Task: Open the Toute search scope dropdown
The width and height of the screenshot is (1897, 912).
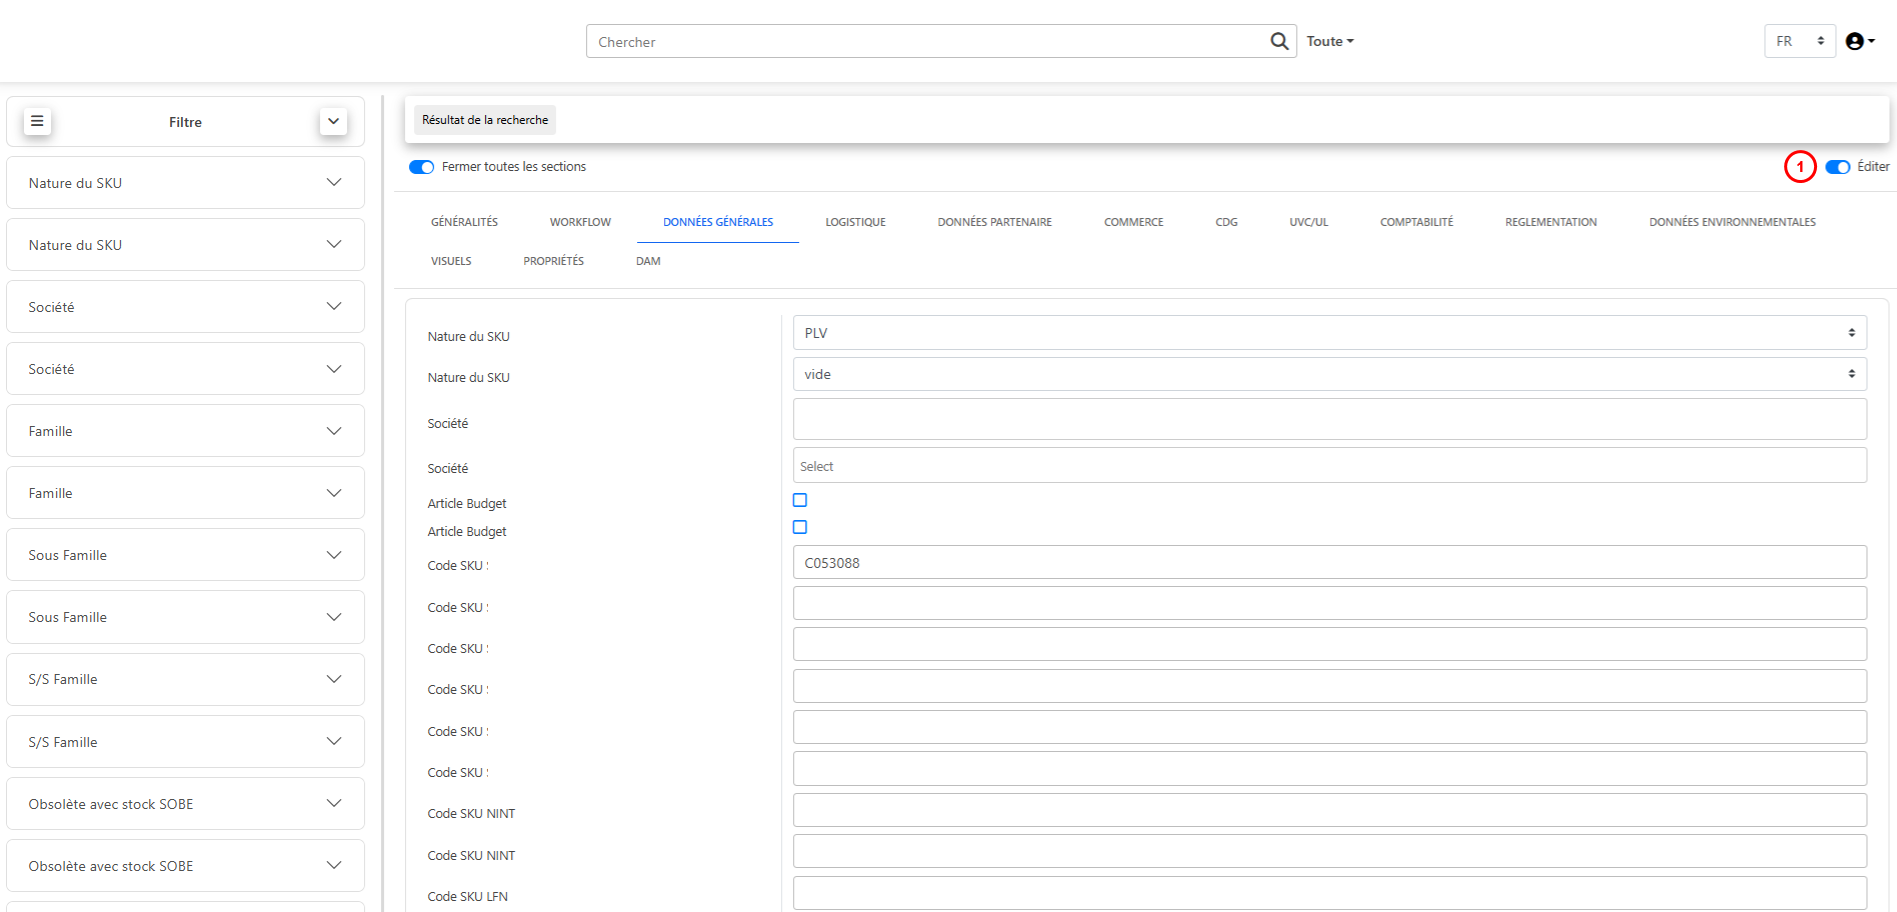Action: click(1329, 41)
